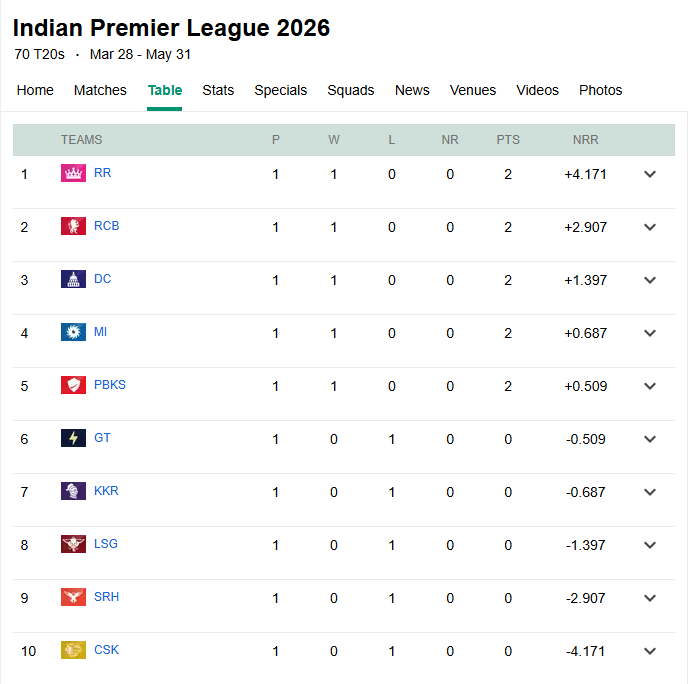Click the CSK team logo icon

pyautogui.click(x=73, y=650)
